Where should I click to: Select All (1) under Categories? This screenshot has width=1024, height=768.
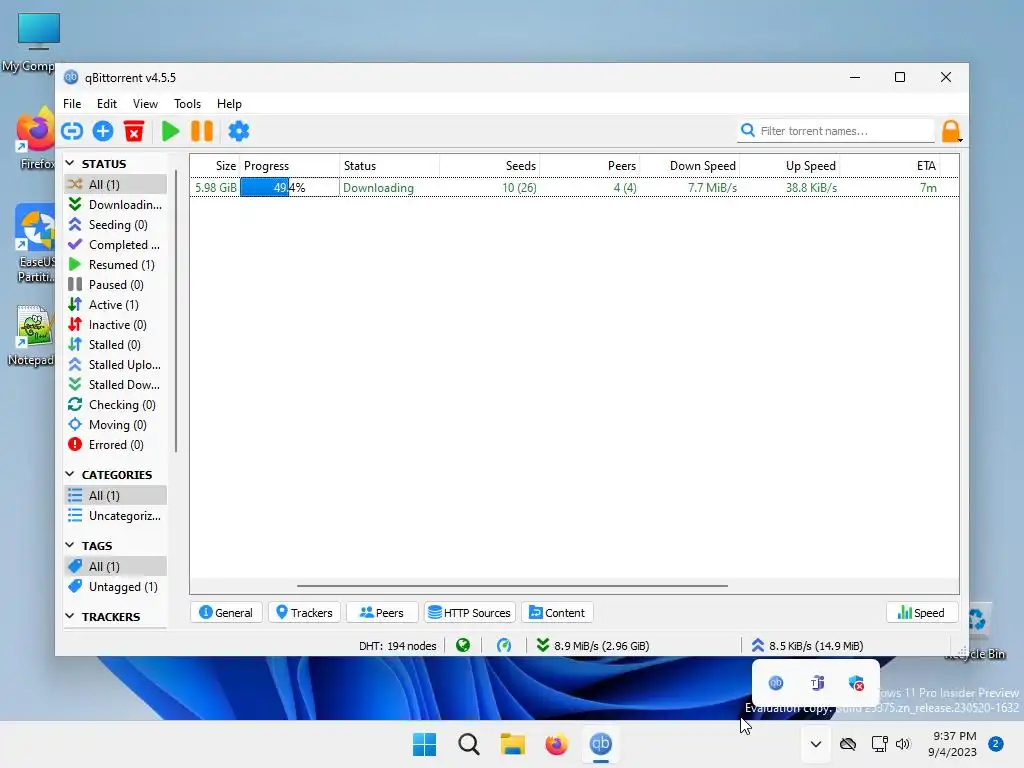(116, 496)
